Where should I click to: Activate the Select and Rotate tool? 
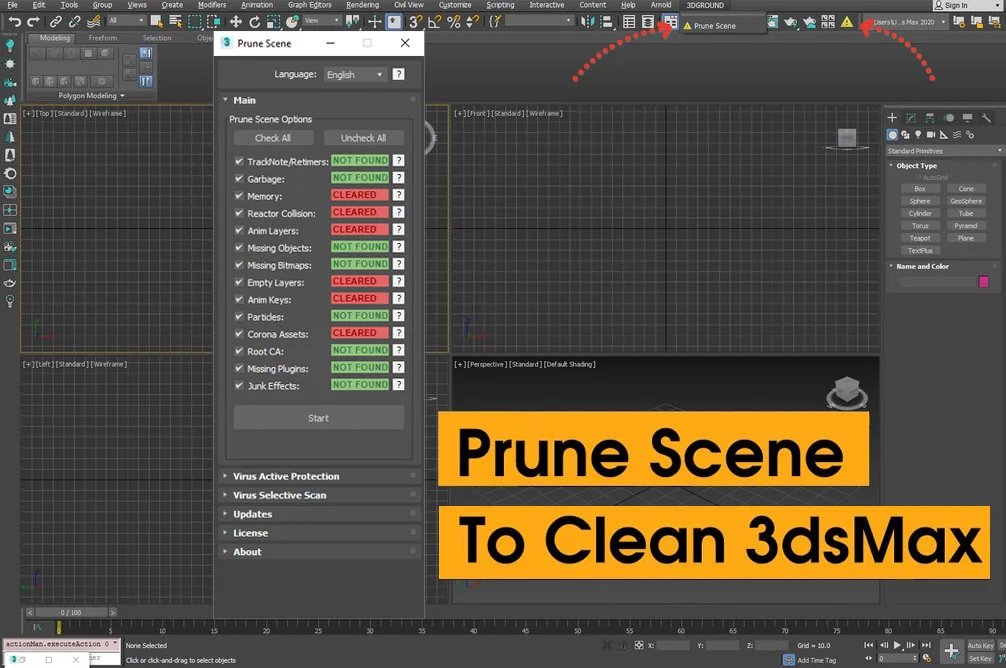coord(255,22)
